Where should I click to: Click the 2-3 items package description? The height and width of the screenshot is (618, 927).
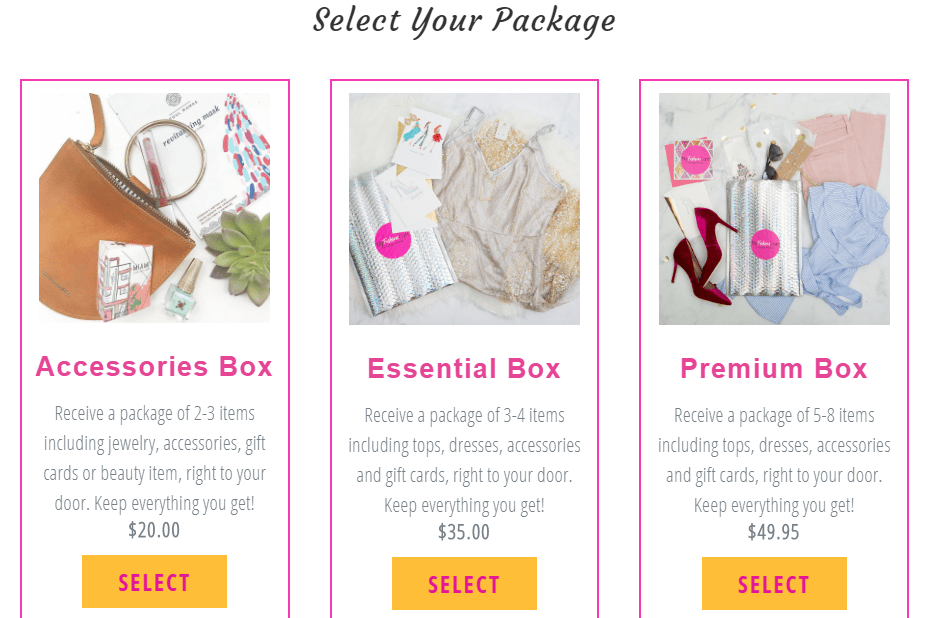coord(154,458)
